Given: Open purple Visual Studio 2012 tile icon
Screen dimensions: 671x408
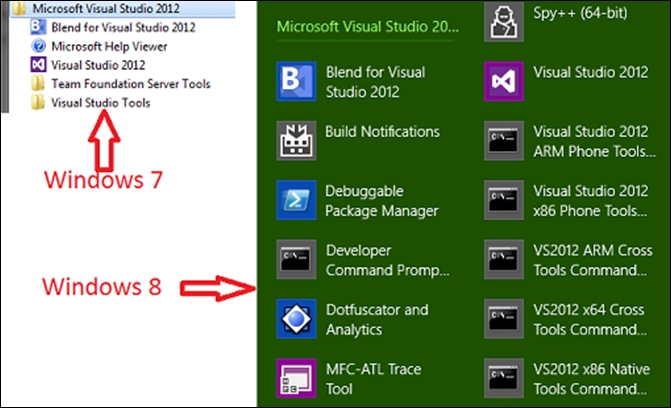Looking at the screenshot, I should coord(504,81).
